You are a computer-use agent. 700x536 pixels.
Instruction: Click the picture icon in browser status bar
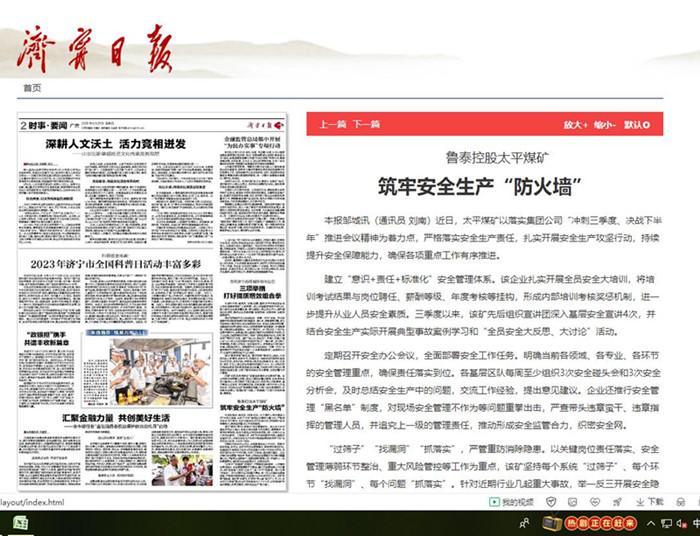click(572, 502)
